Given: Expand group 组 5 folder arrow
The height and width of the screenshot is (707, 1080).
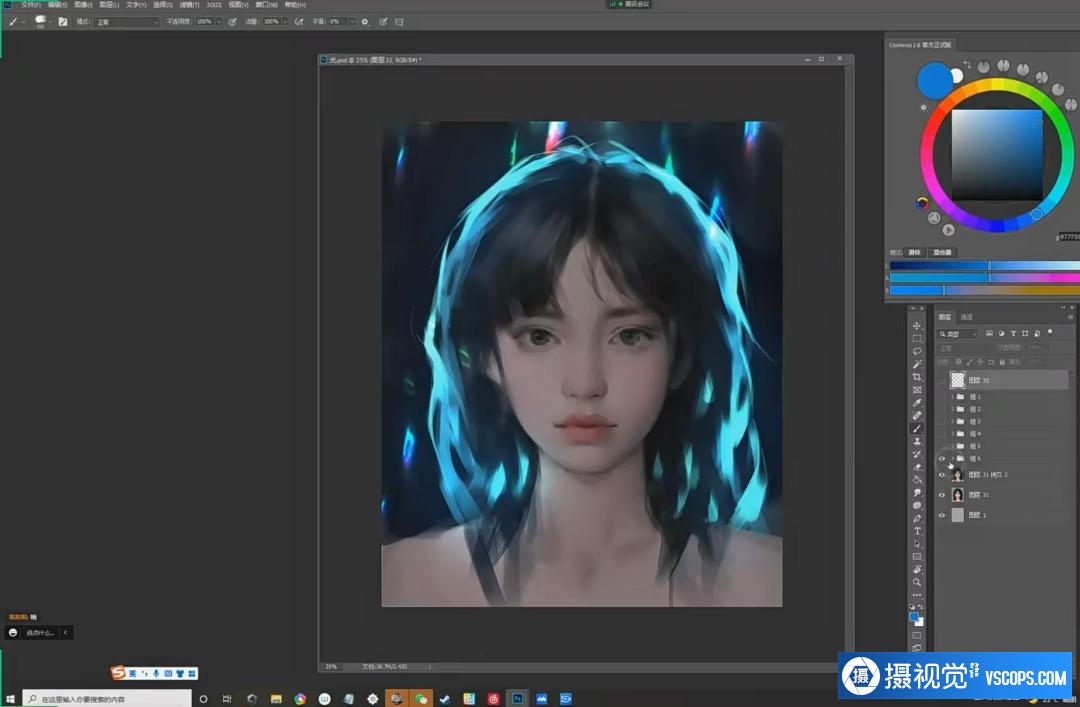Looking at the screenshot, I should pyautogui.click(x=953, y=446).
